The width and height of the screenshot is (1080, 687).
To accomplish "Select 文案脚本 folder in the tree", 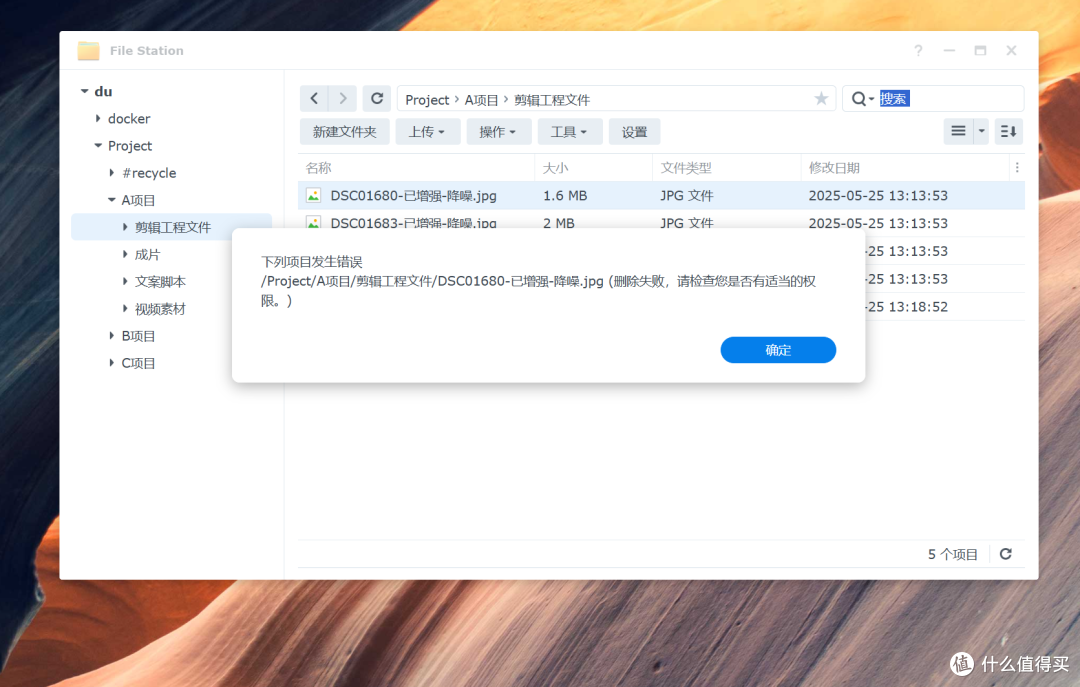I will [160, 282].
